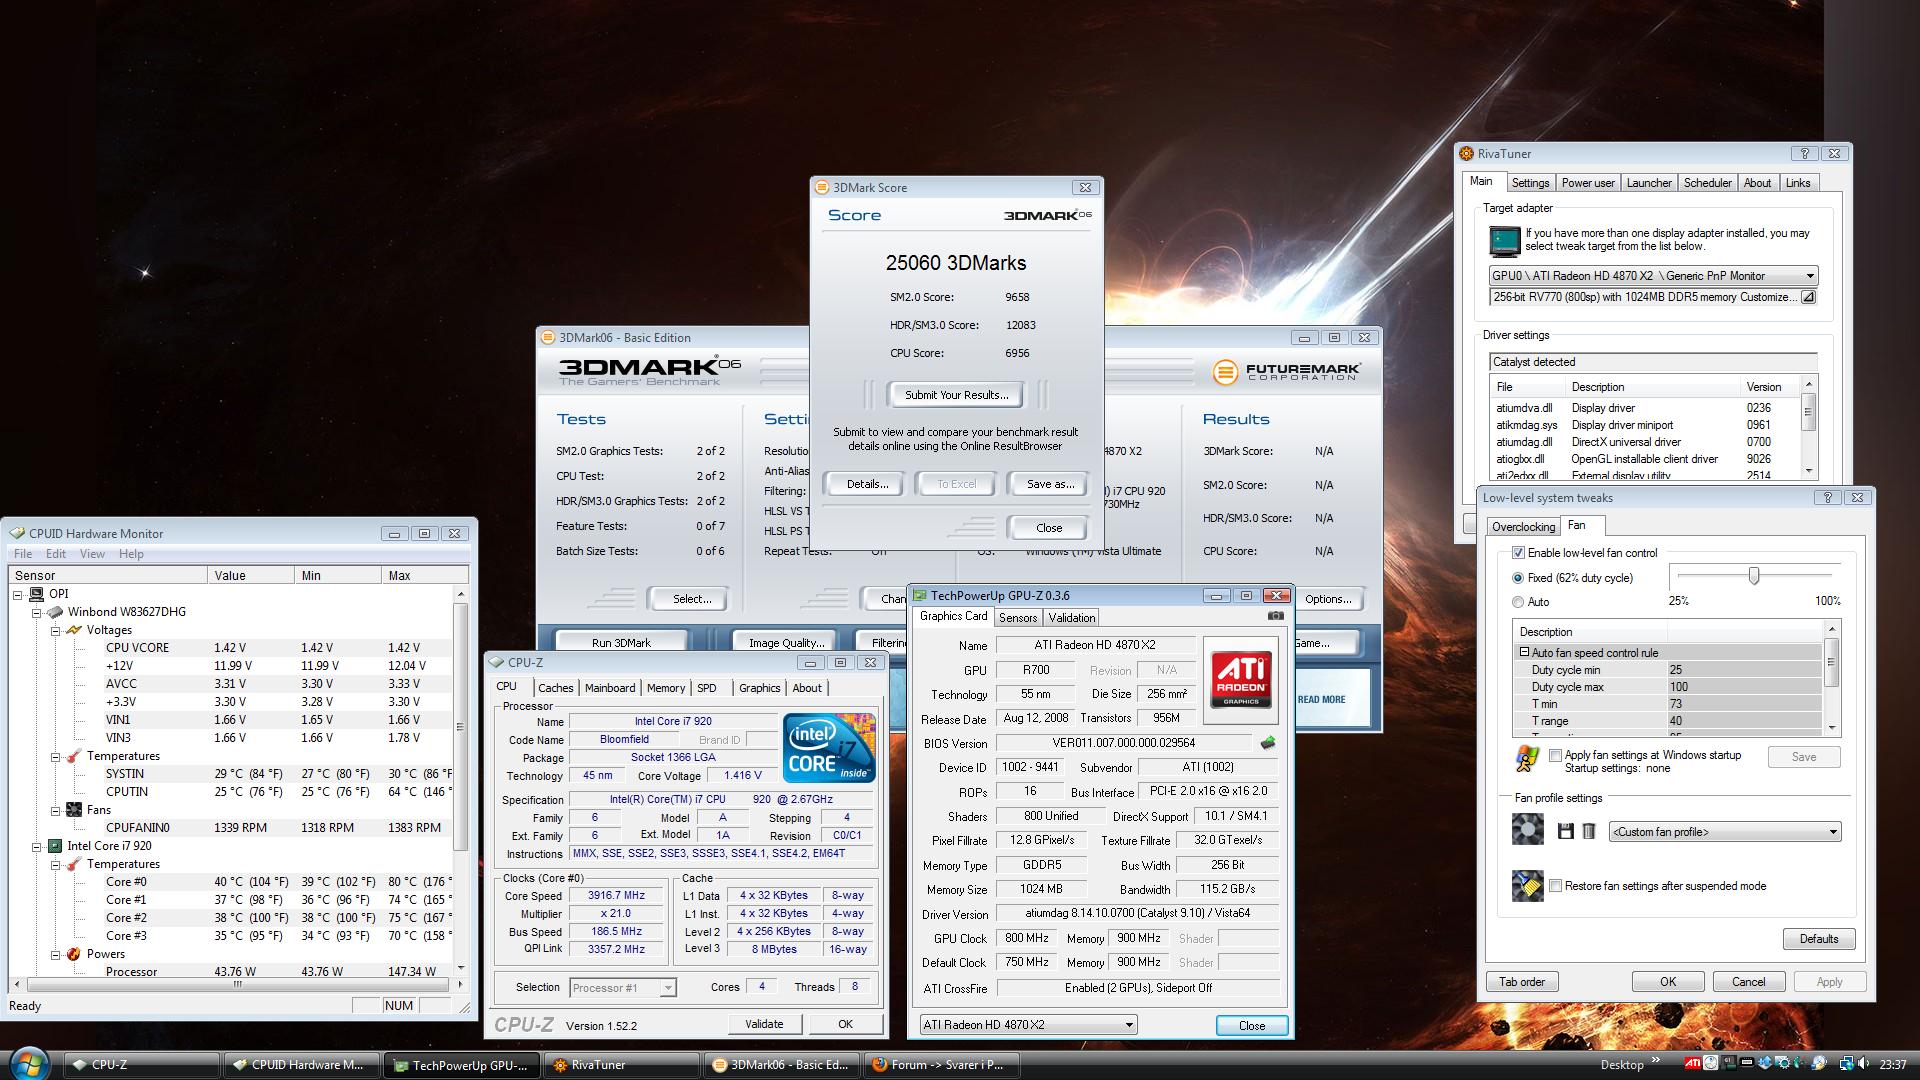
Task: Click the save fan profile floppy icon
Action: 1566,832
